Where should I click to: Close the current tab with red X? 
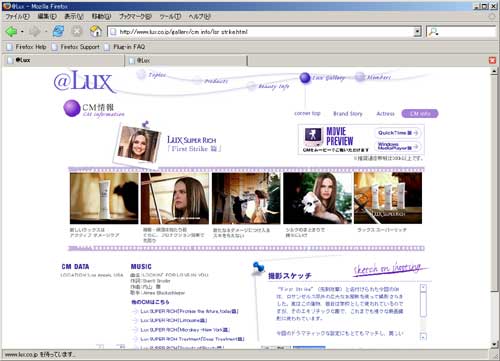click(x=492, y=60)
